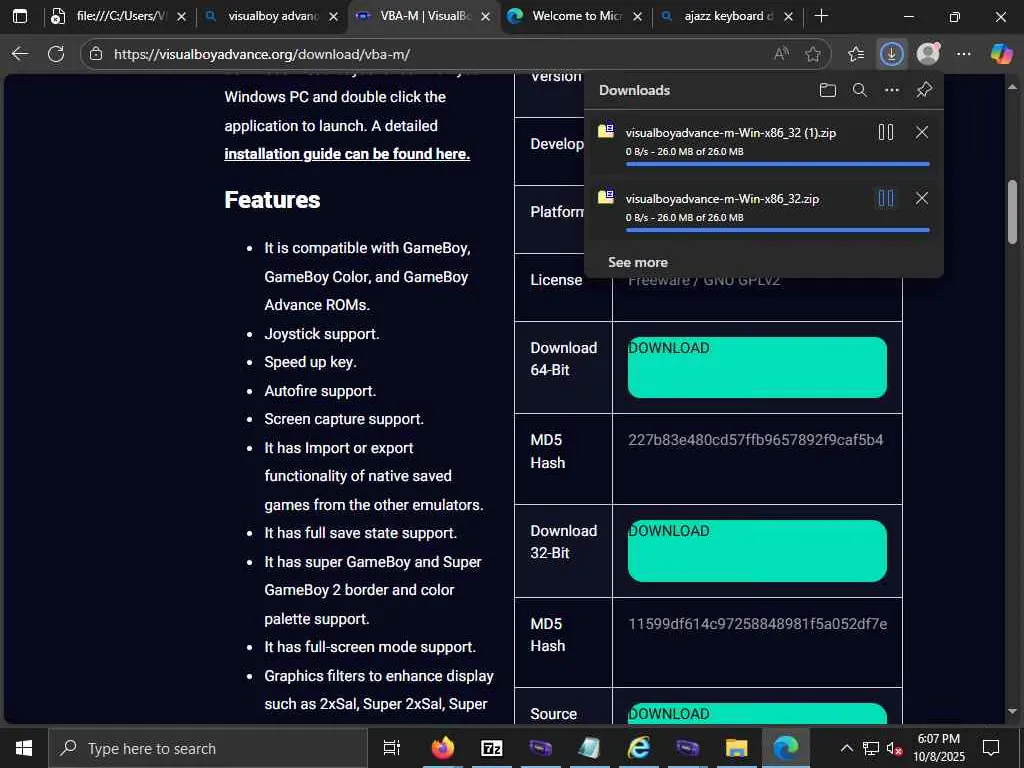Pause visualboyadvance-m-Win-x86_32 (1).zip download
This screenshot has height=768, width=1024.
(886, 132)
